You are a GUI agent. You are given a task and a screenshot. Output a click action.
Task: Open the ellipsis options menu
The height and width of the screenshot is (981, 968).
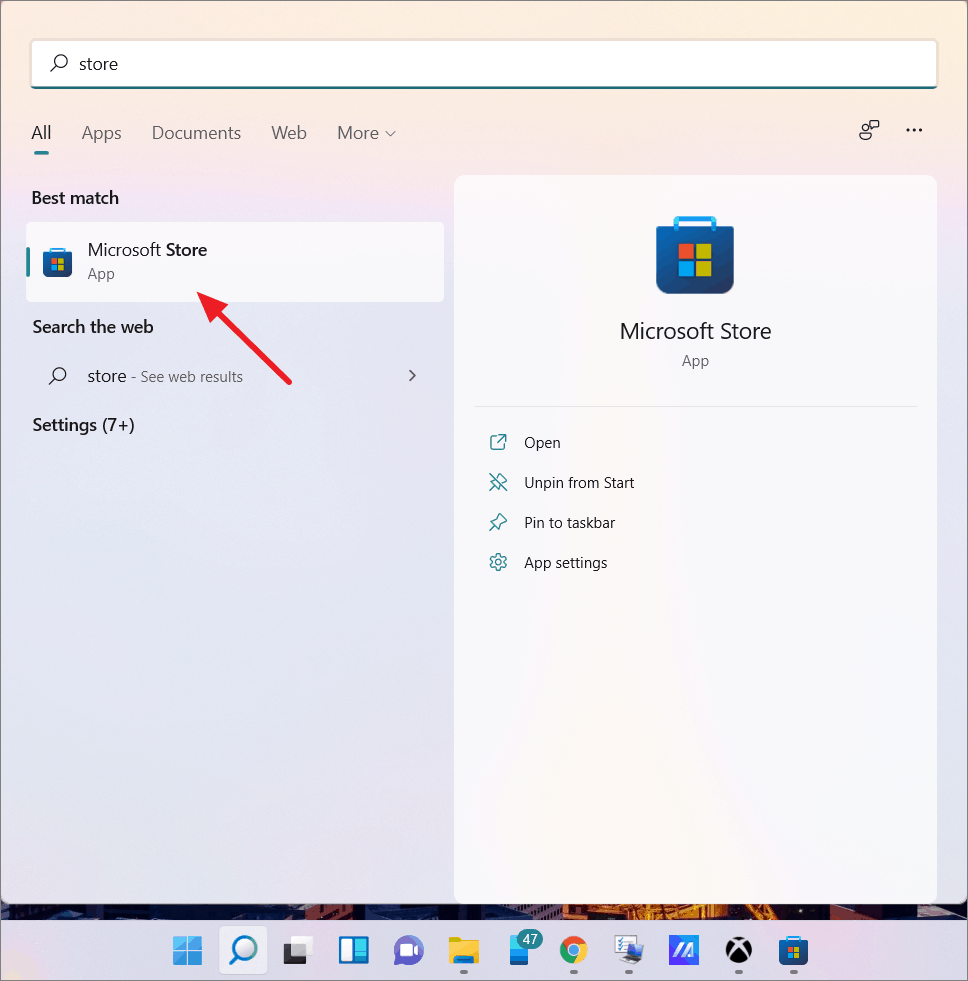tap(913, 130)
